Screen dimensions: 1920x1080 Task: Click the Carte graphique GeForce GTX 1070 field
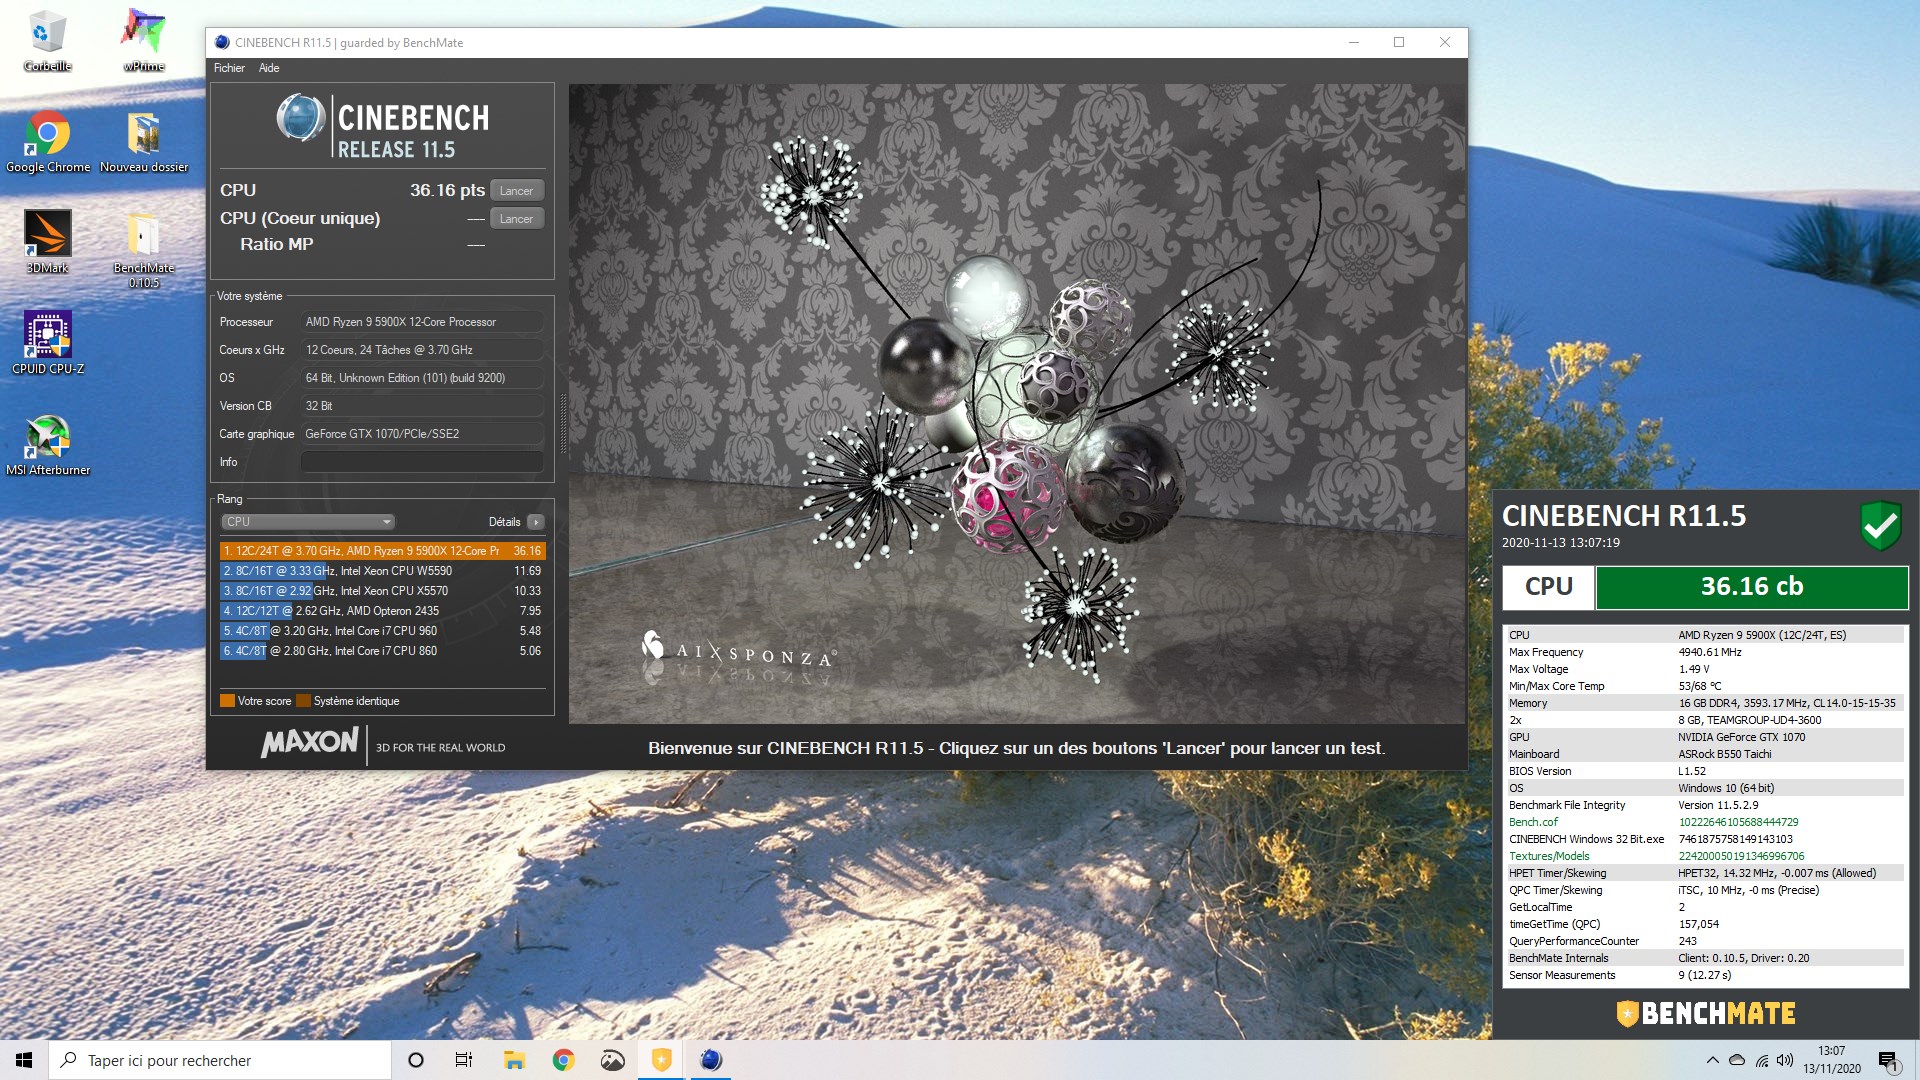click(422, 434)
